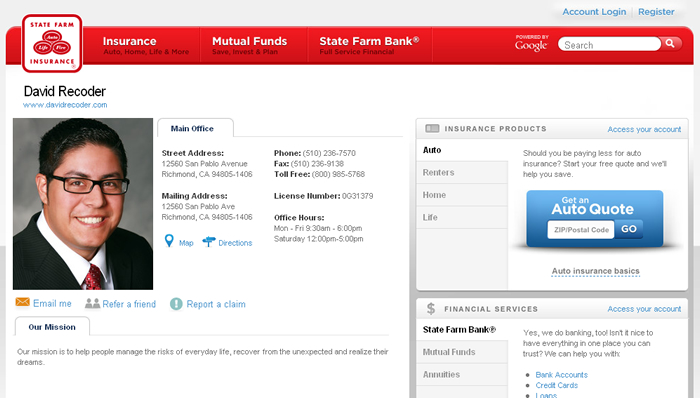
Task: Click Access your account under Financial Services
Action: click(644, 309)
